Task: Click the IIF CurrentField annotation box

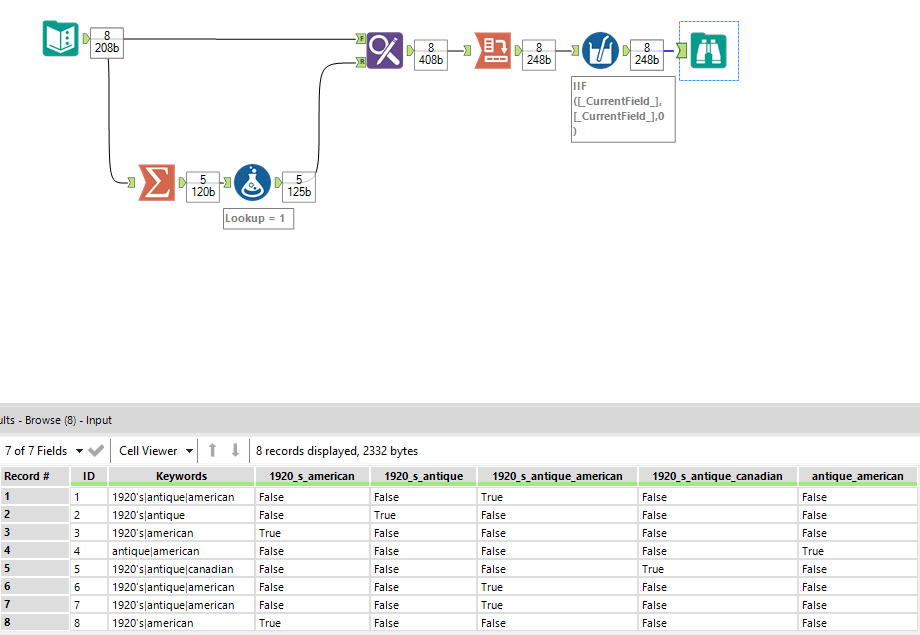Action: 623,109
